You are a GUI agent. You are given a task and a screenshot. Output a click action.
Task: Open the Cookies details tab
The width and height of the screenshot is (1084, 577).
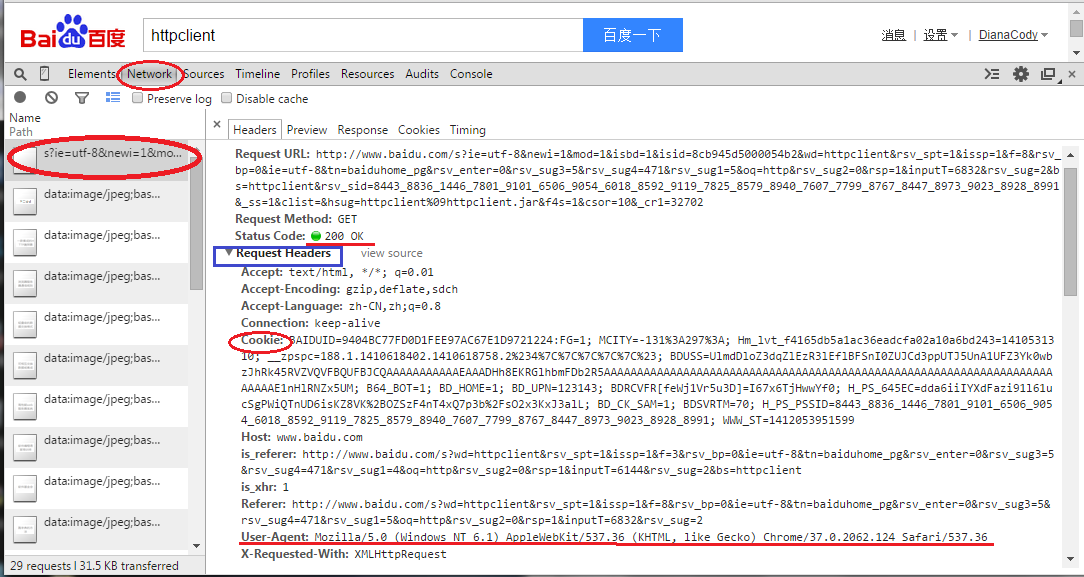click(x=419, y=130)
